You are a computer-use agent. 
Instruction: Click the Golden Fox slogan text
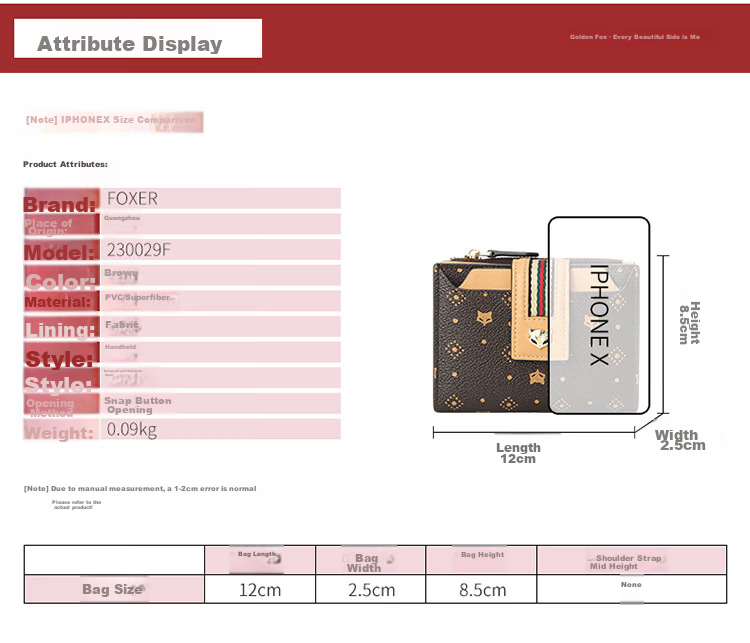pos(634,37)
